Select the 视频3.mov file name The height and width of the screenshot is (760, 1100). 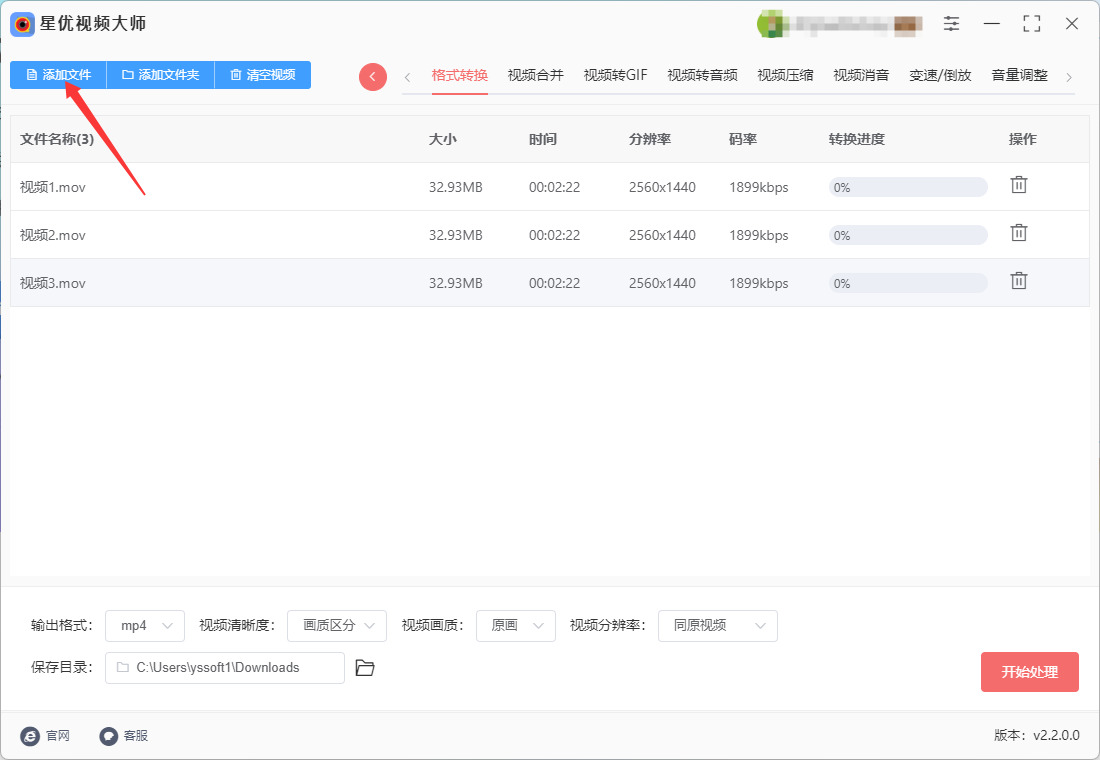53,284
